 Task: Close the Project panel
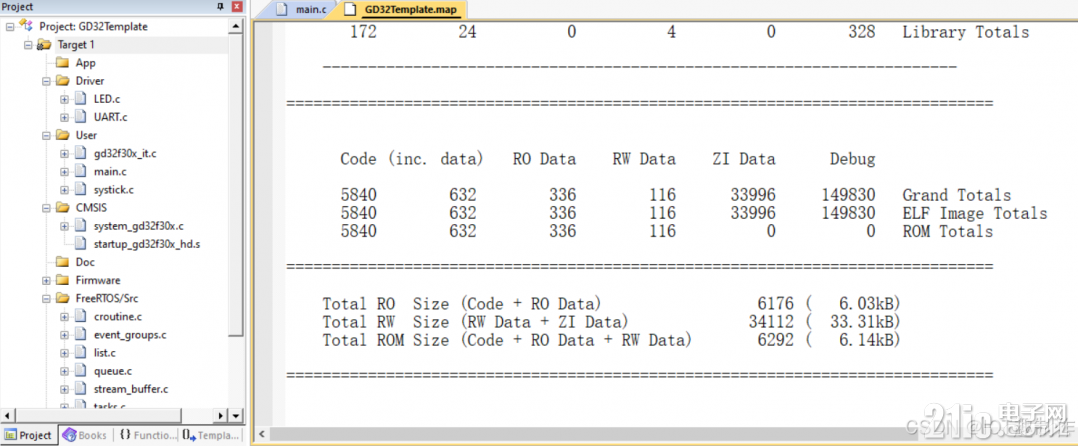(237, 7)
